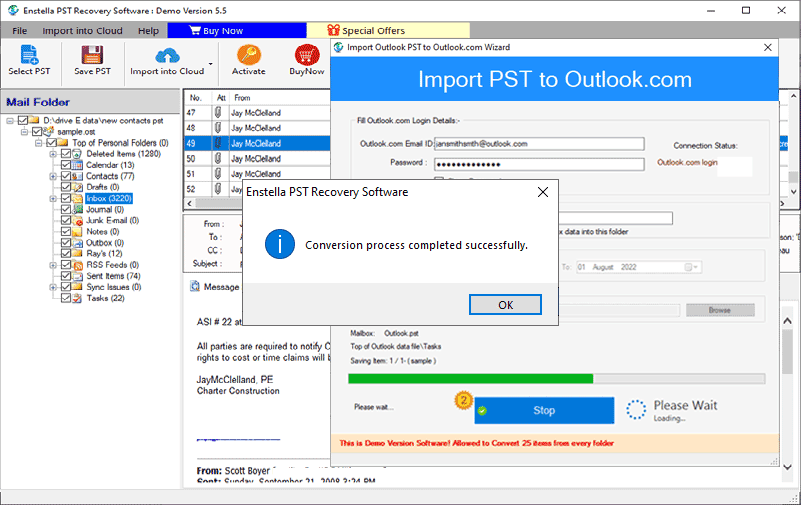Click the From column header
Screen dimensions: 801x505
[x=242, y=98]
